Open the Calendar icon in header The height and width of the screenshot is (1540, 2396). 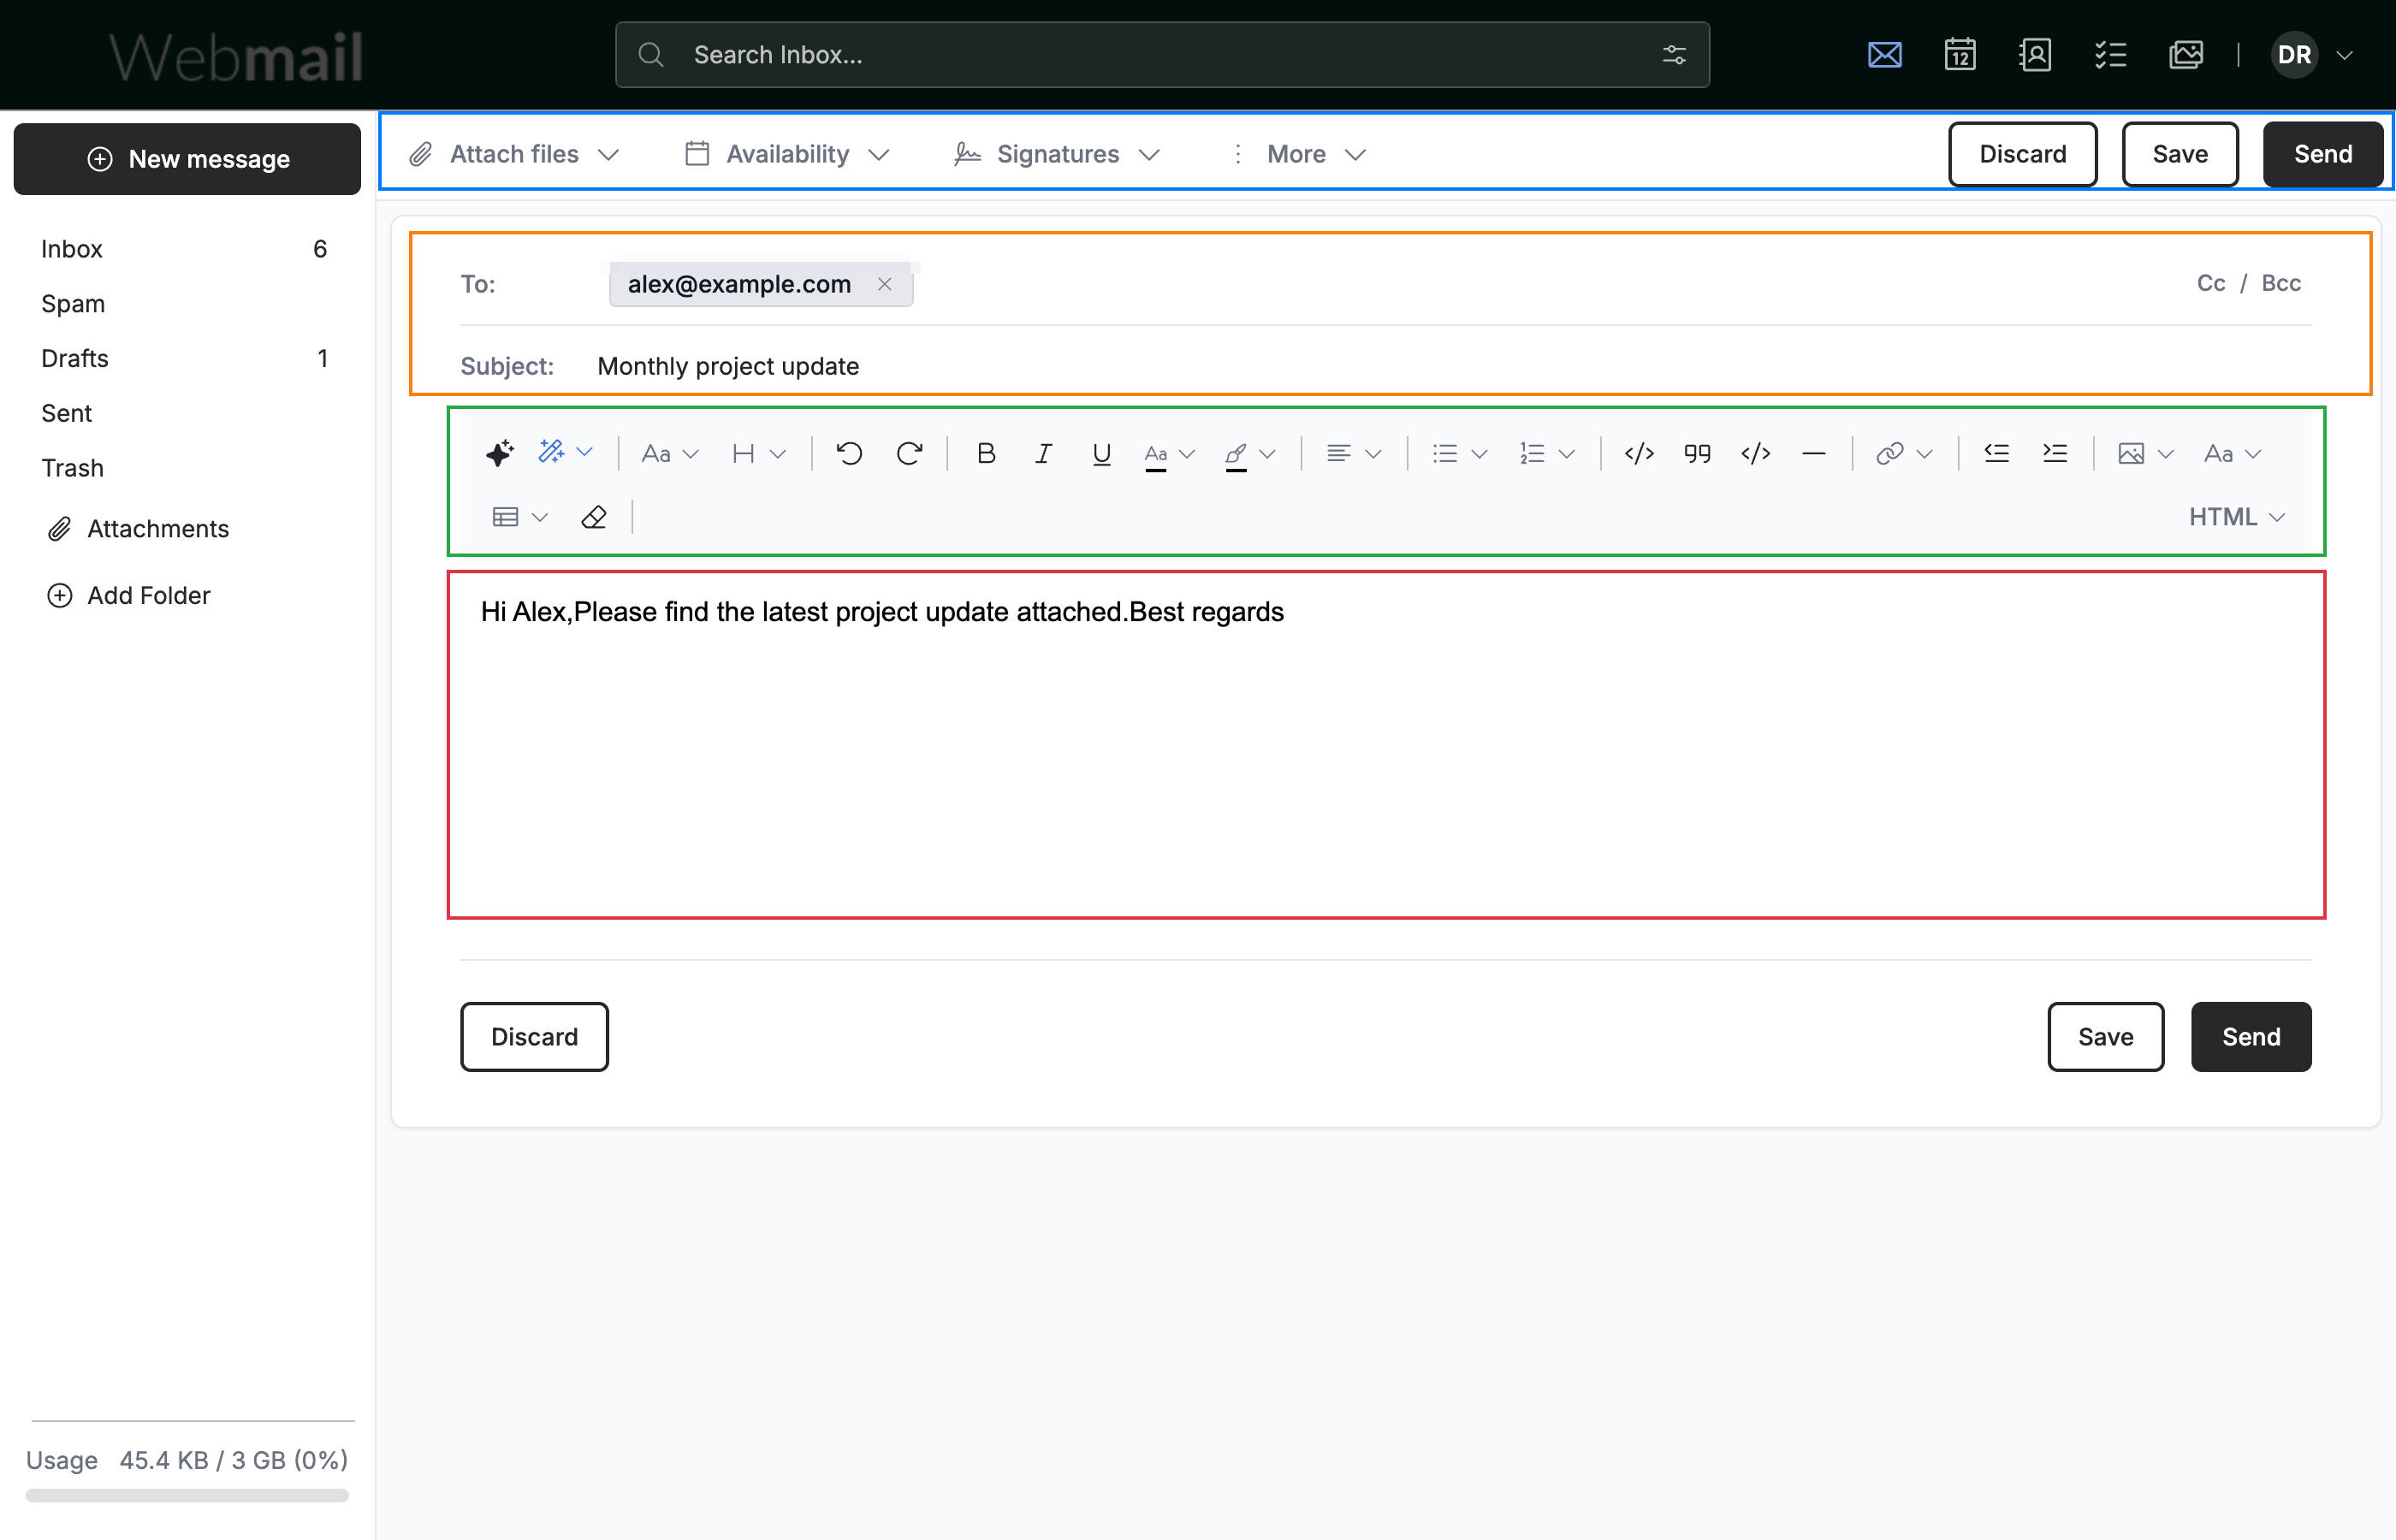[1960, 55]
